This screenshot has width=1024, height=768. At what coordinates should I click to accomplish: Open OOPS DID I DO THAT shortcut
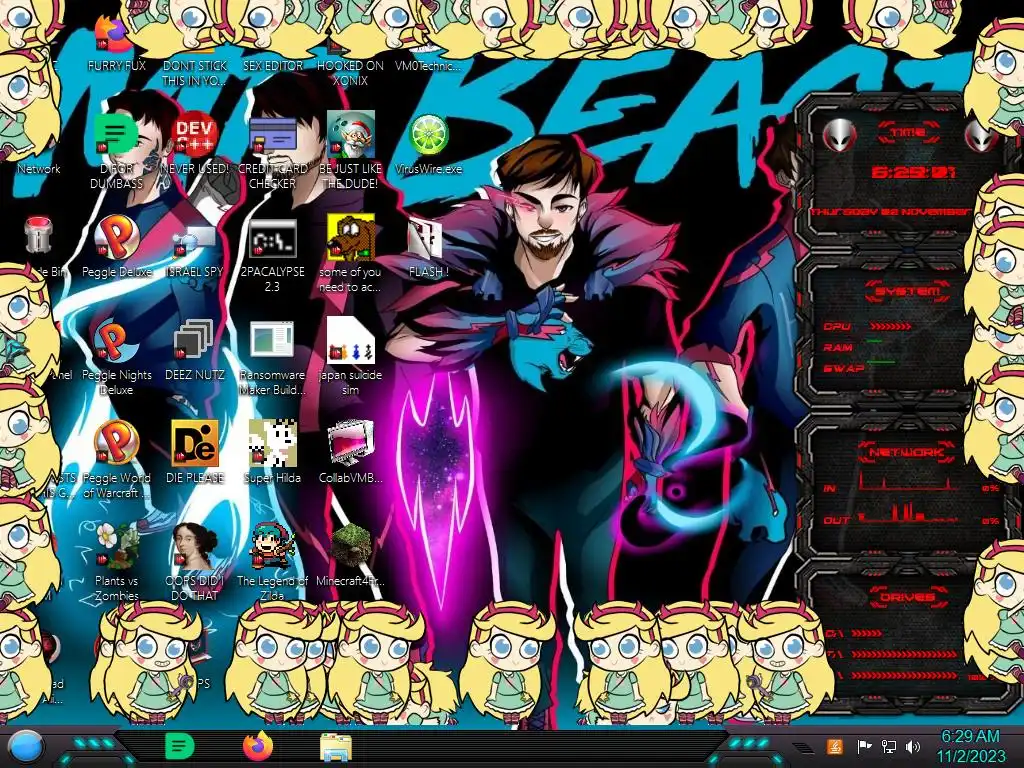(195, 562)
